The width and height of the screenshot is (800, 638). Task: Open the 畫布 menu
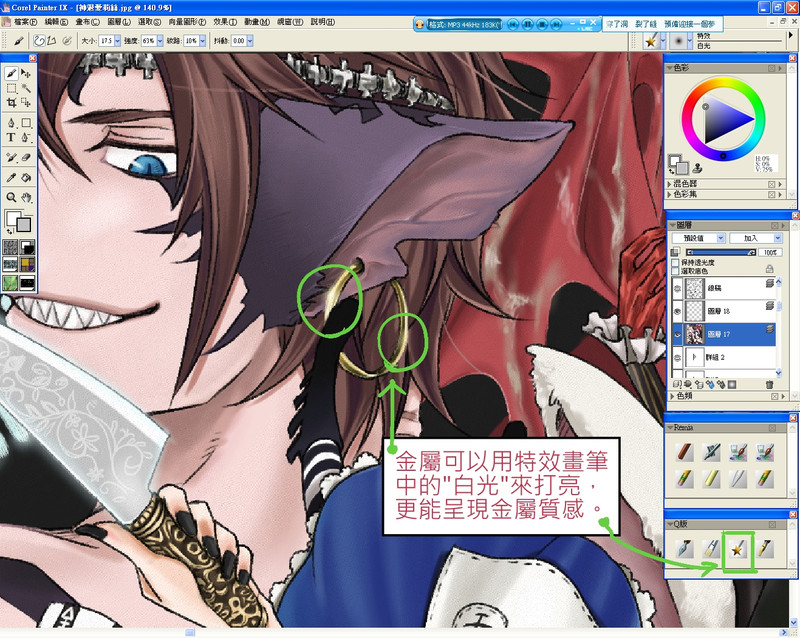pyautogui.click(x=87, y=22)
